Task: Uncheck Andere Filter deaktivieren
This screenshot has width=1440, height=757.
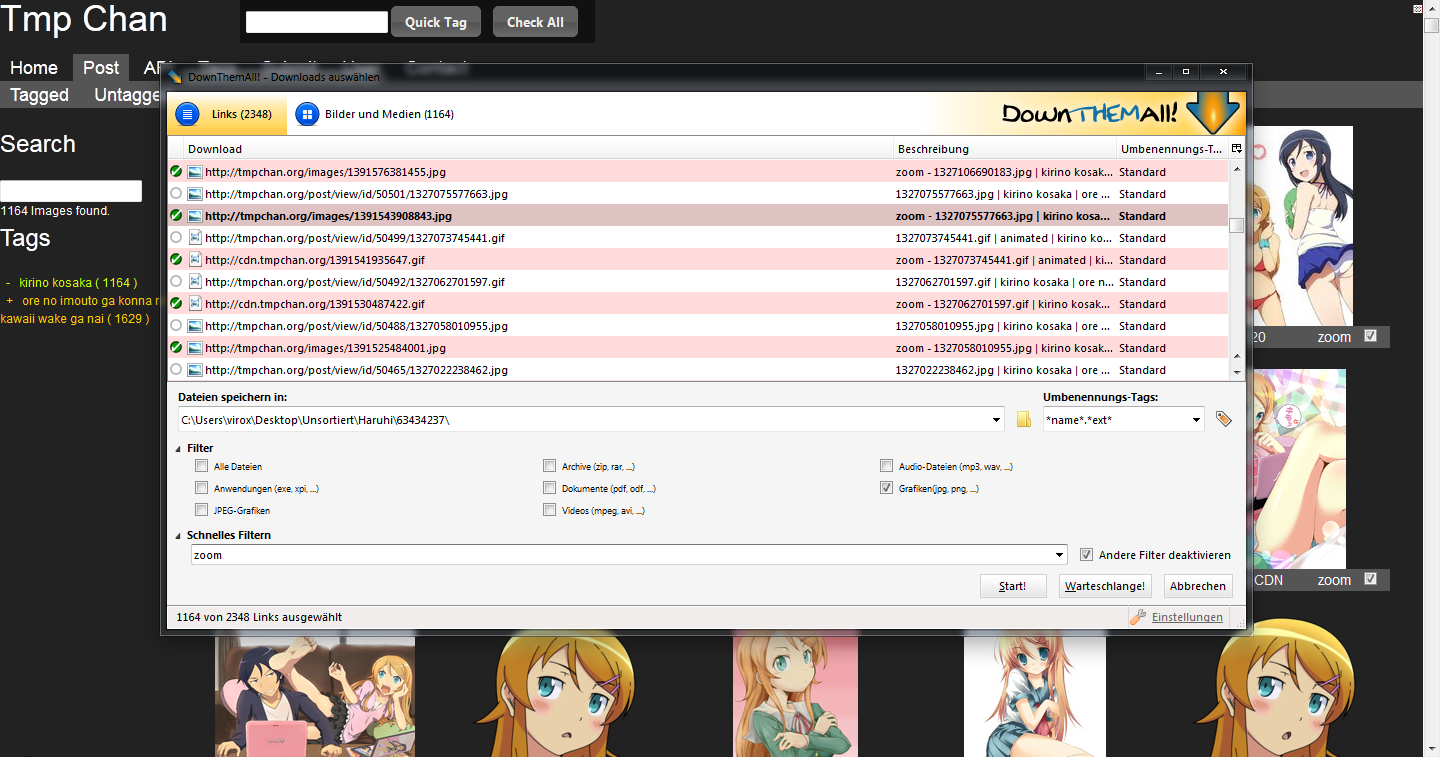Action: (1087, 555)
